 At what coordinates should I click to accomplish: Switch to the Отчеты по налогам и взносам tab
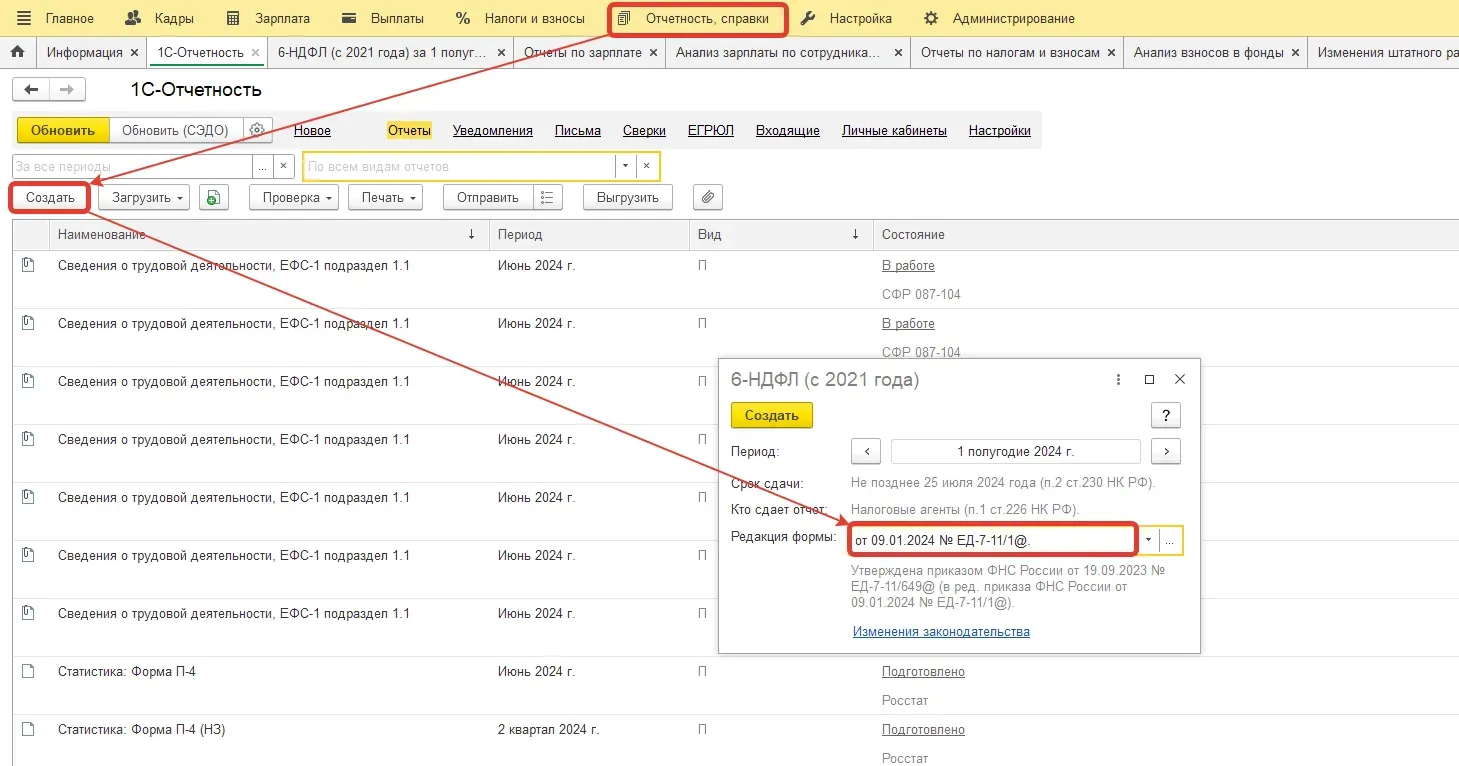[x=1010, y=52]
